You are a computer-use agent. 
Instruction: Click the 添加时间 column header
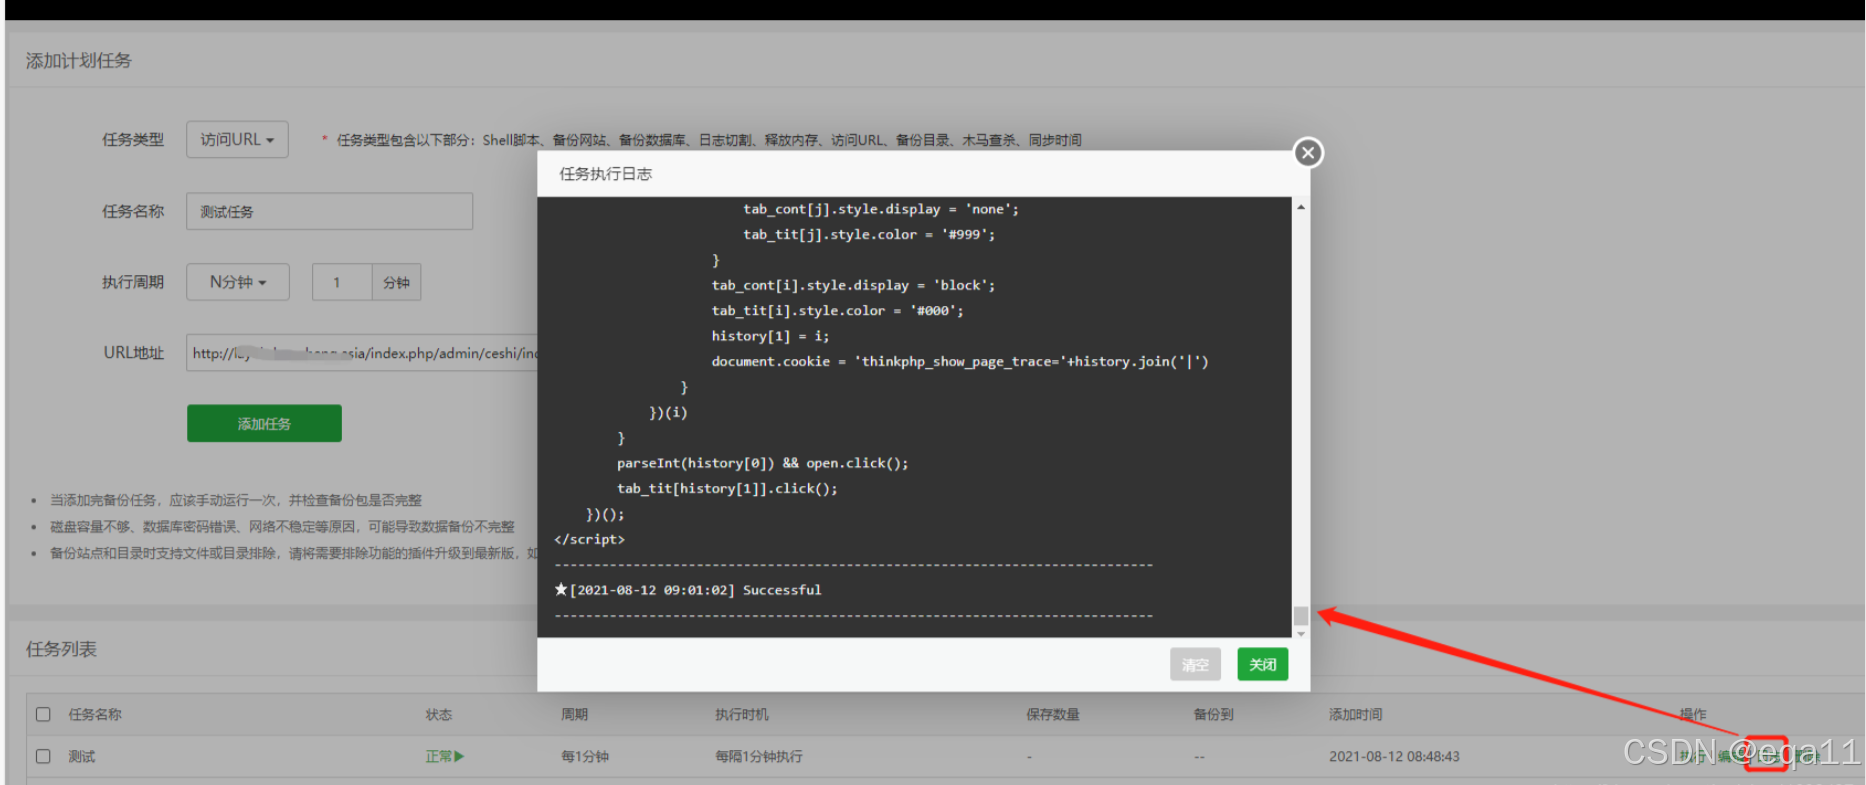(x=1356, y=714)
